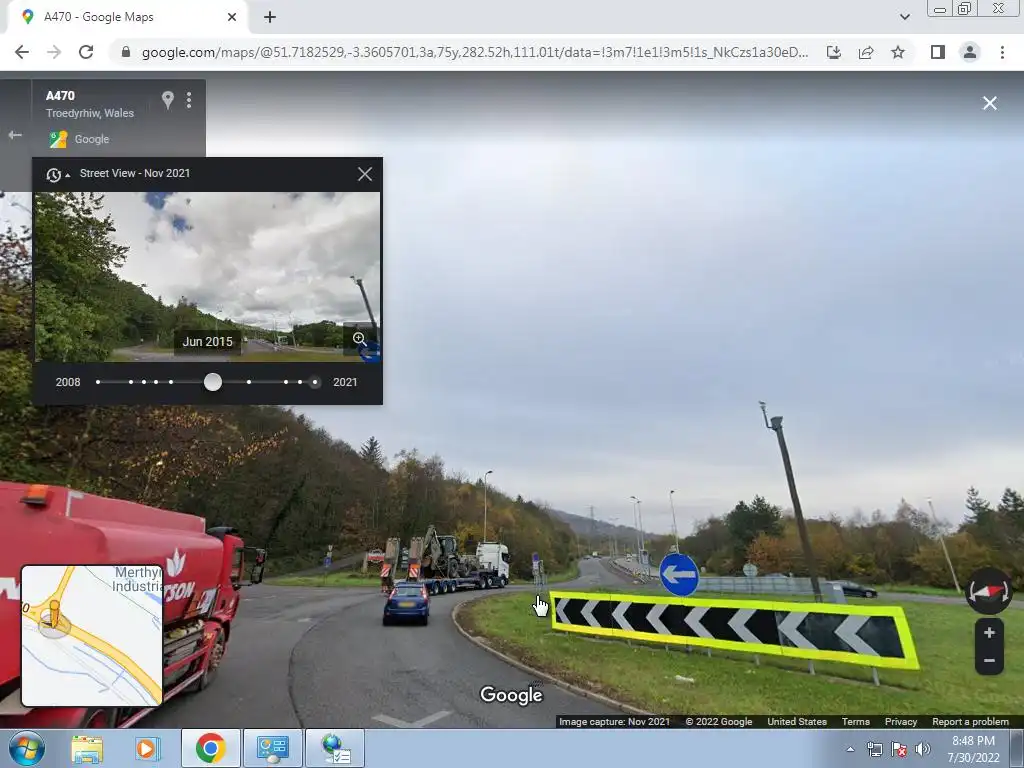Close the A470 - Google Maps tab
The height and width of the screenshot is (768, 1024).
tap(232, 17)
